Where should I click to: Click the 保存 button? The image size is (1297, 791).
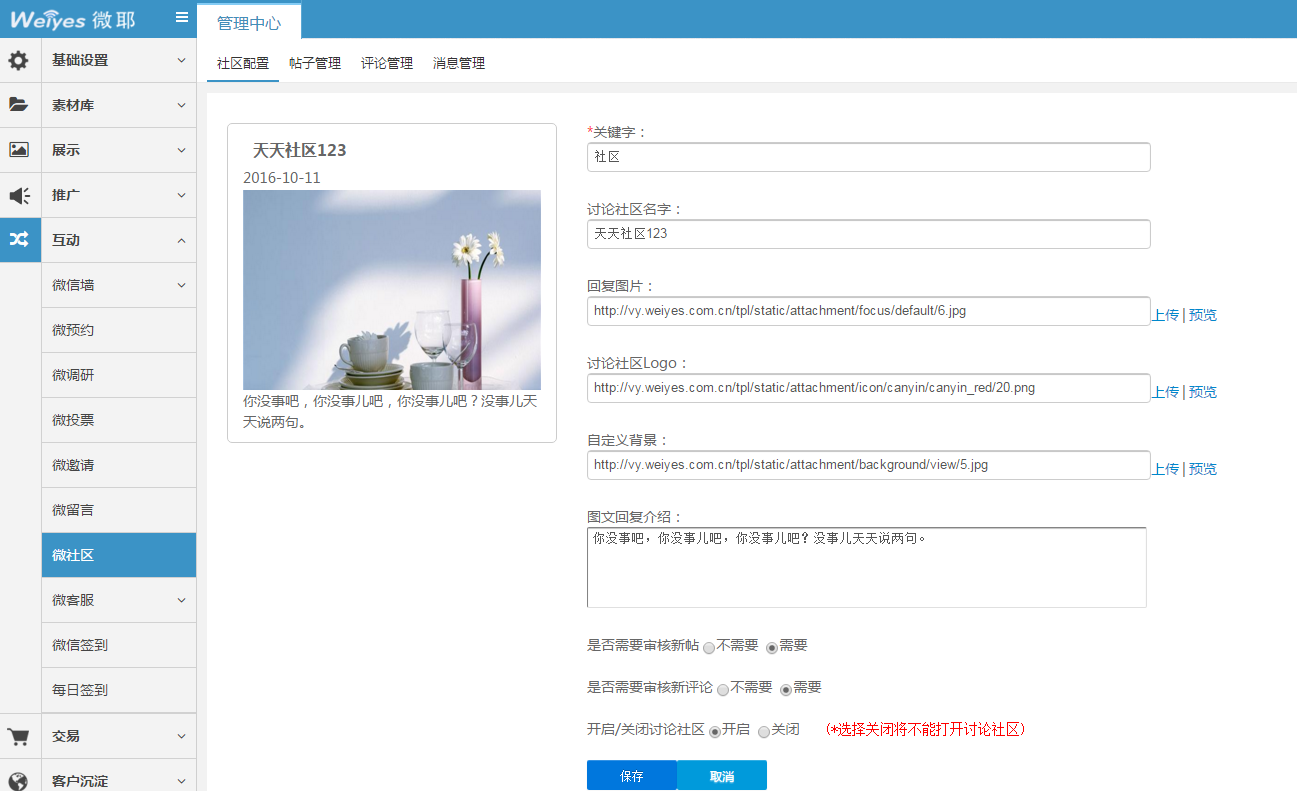632,776
